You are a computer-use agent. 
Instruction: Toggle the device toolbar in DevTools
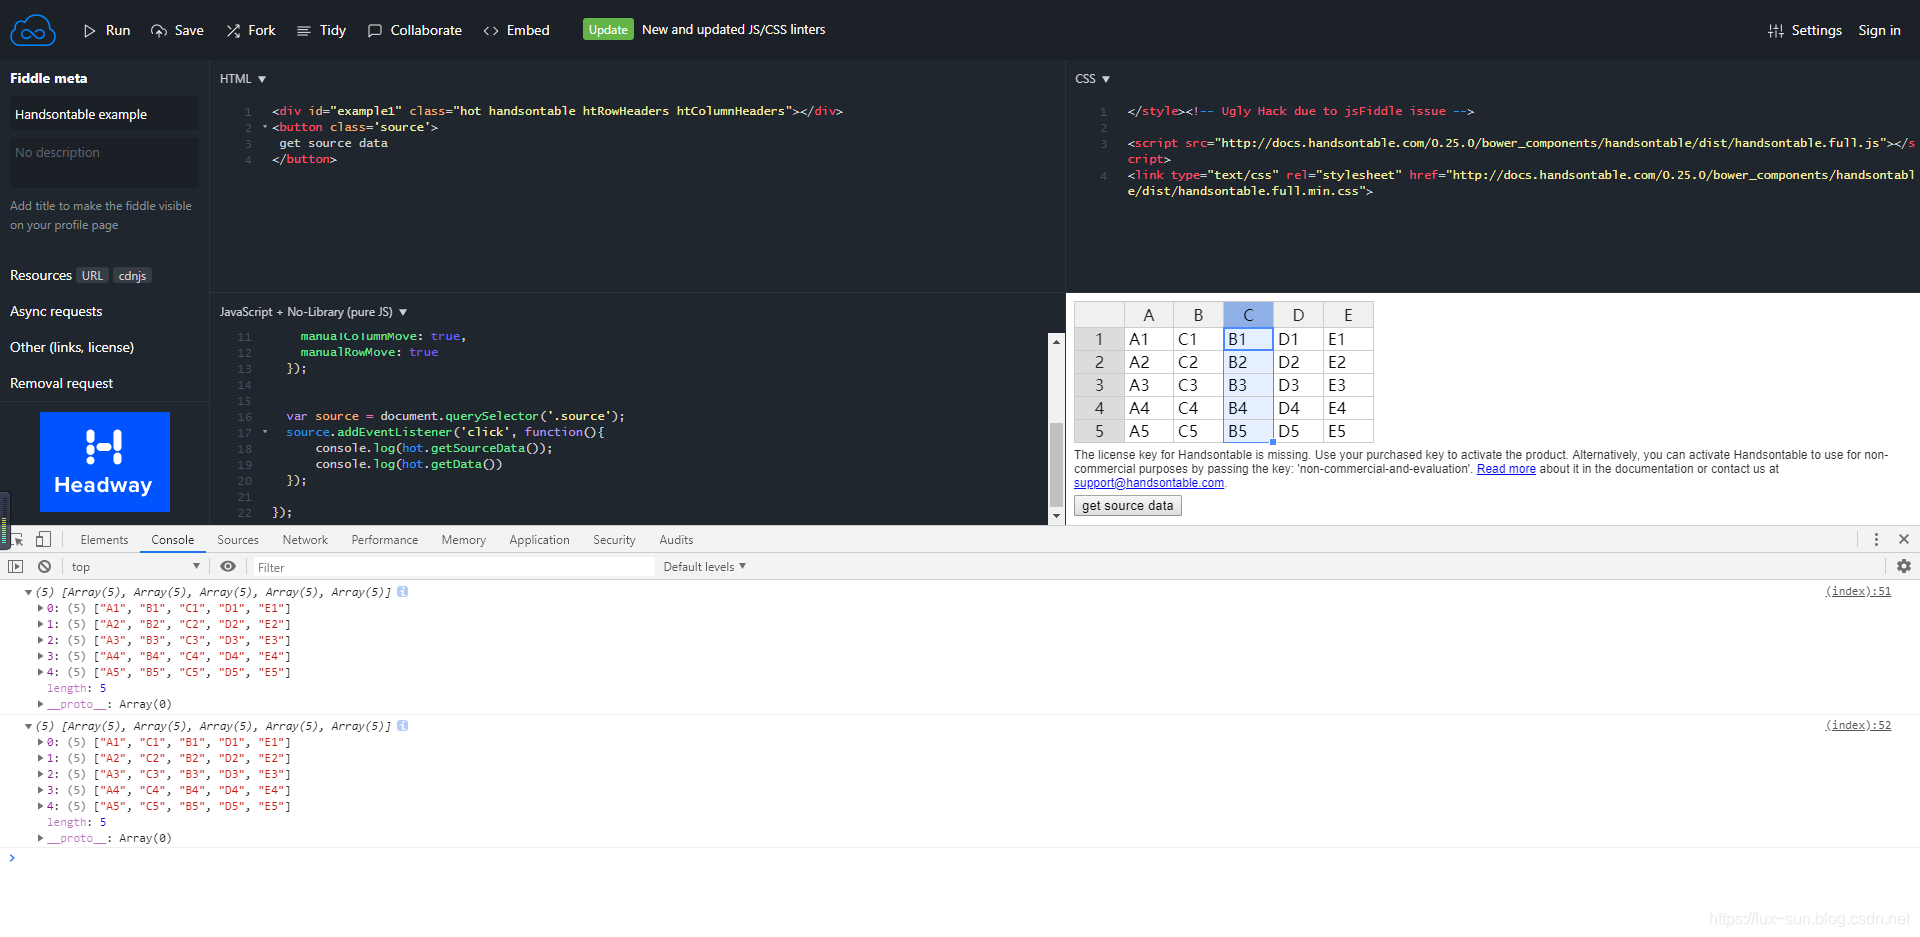(42, 539)
